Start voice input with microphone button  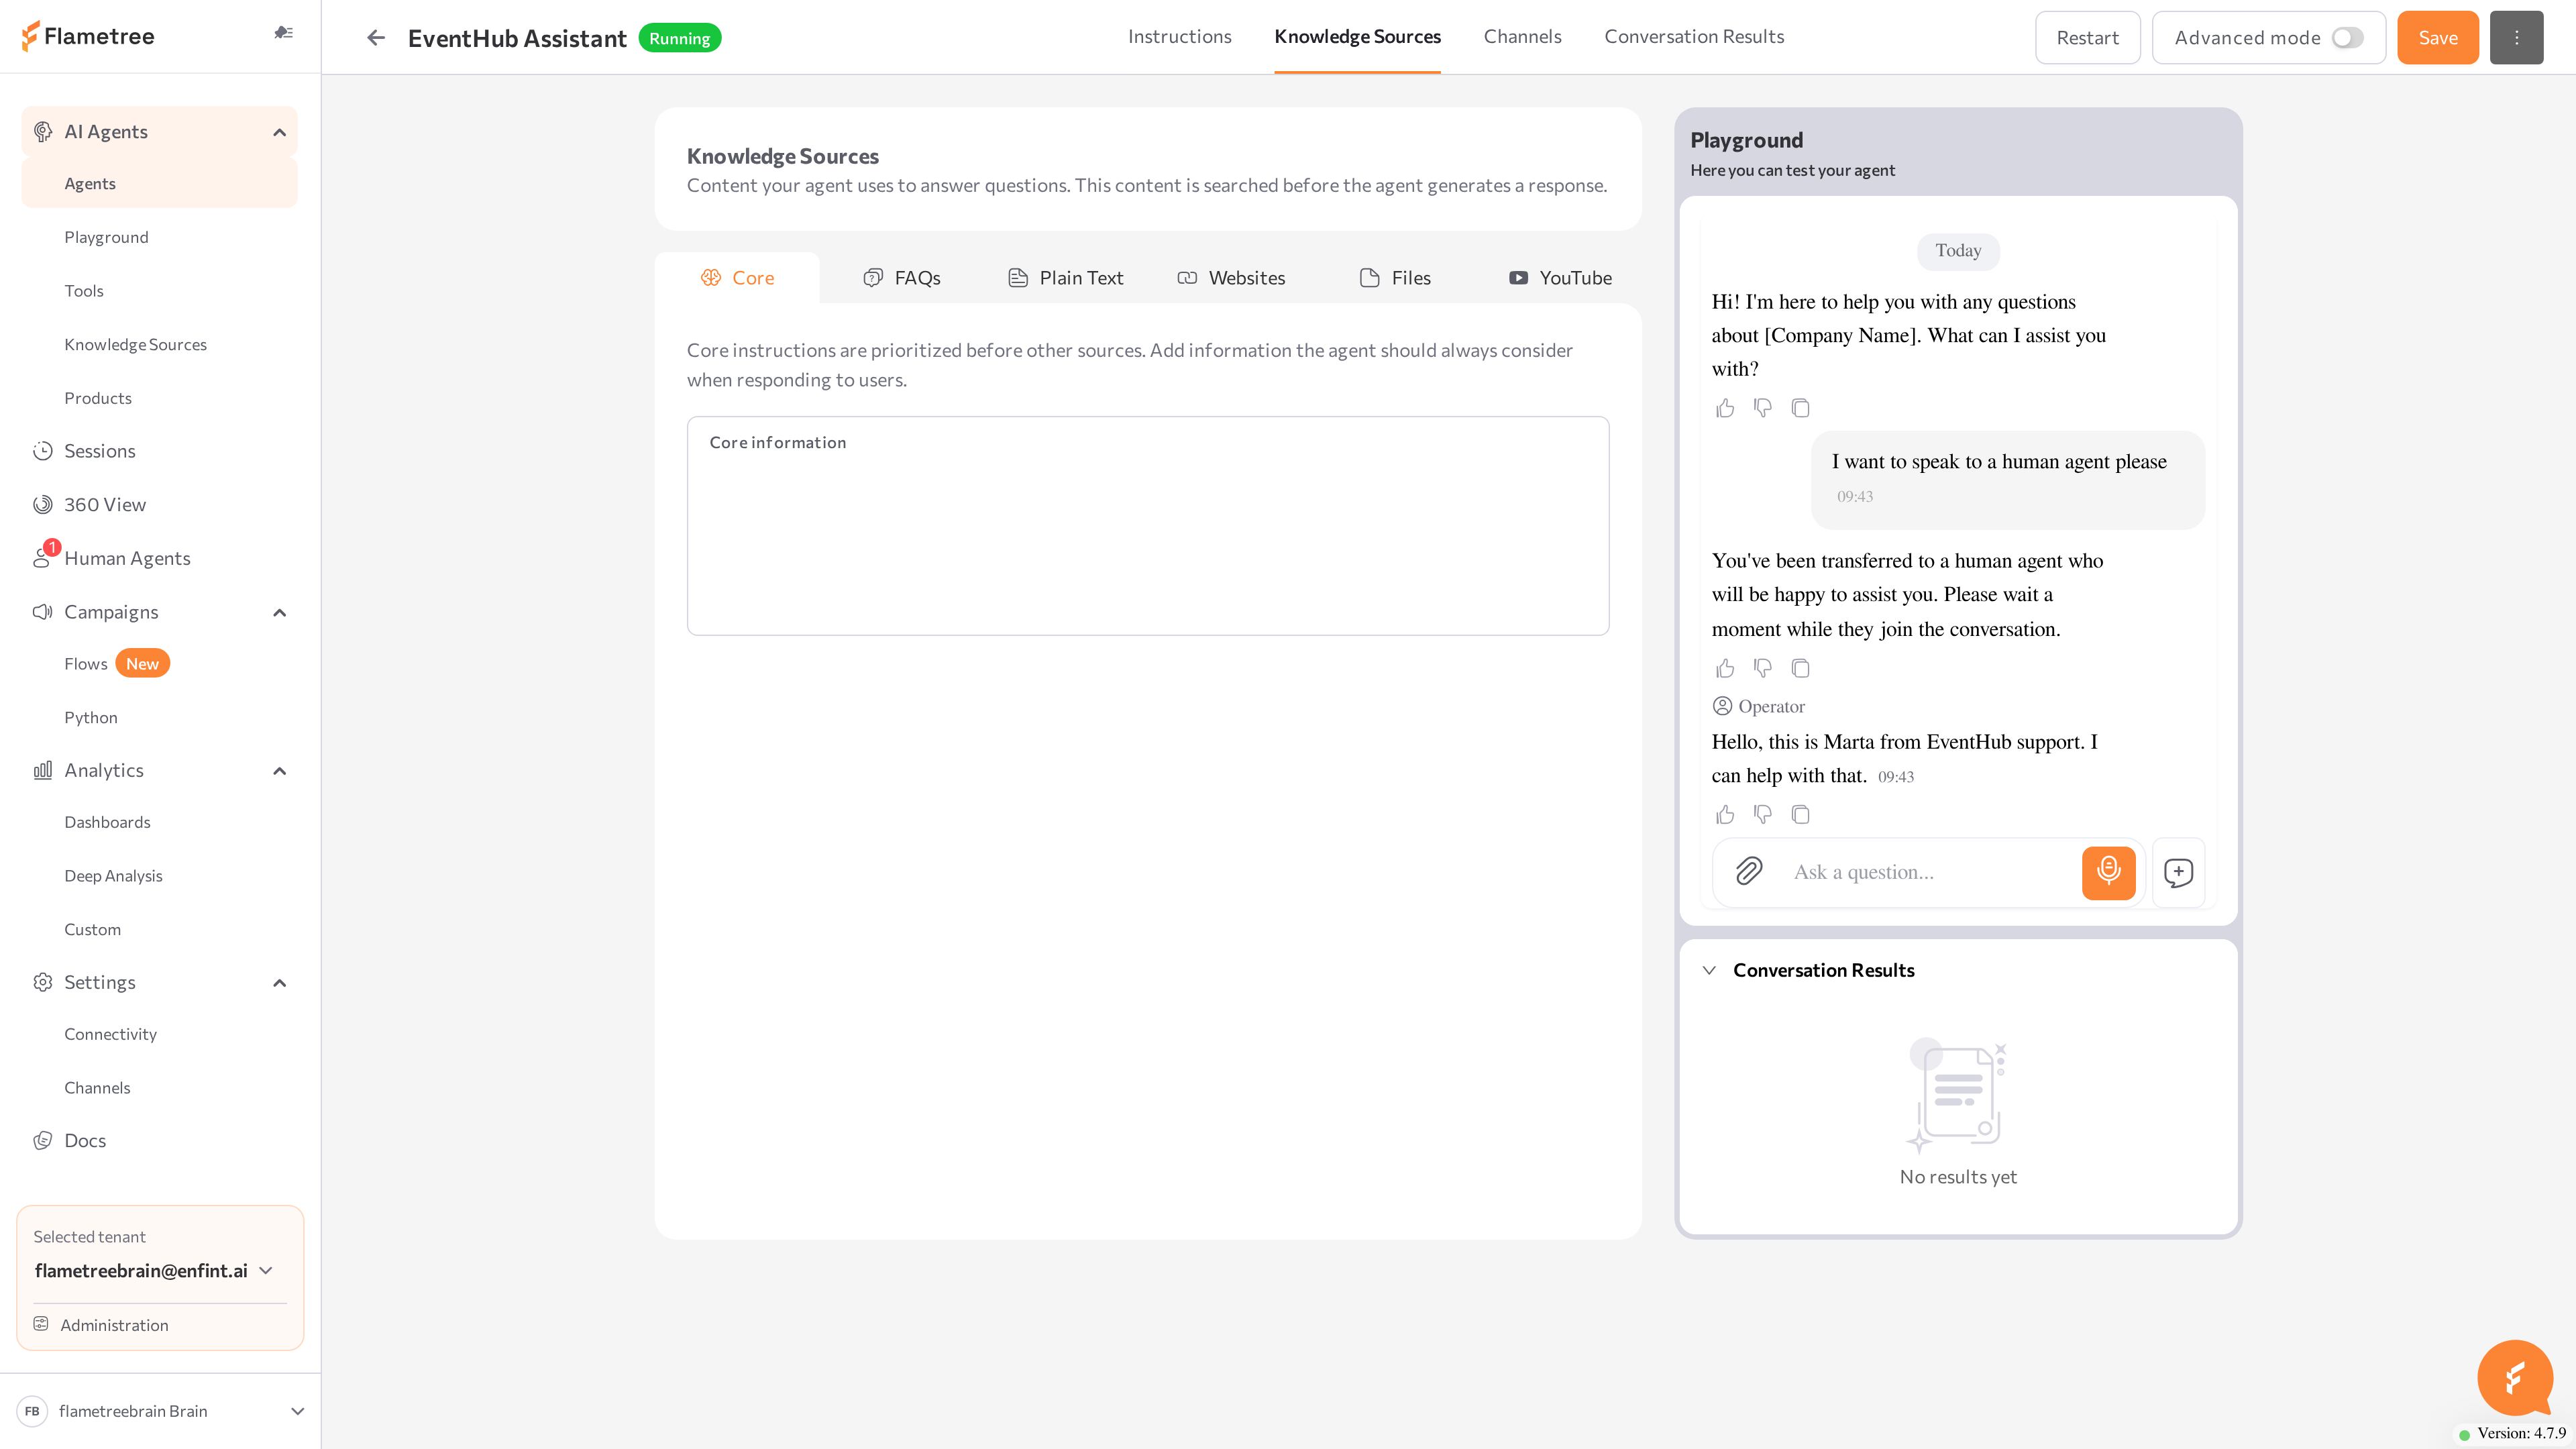(x=2108, y=872)
